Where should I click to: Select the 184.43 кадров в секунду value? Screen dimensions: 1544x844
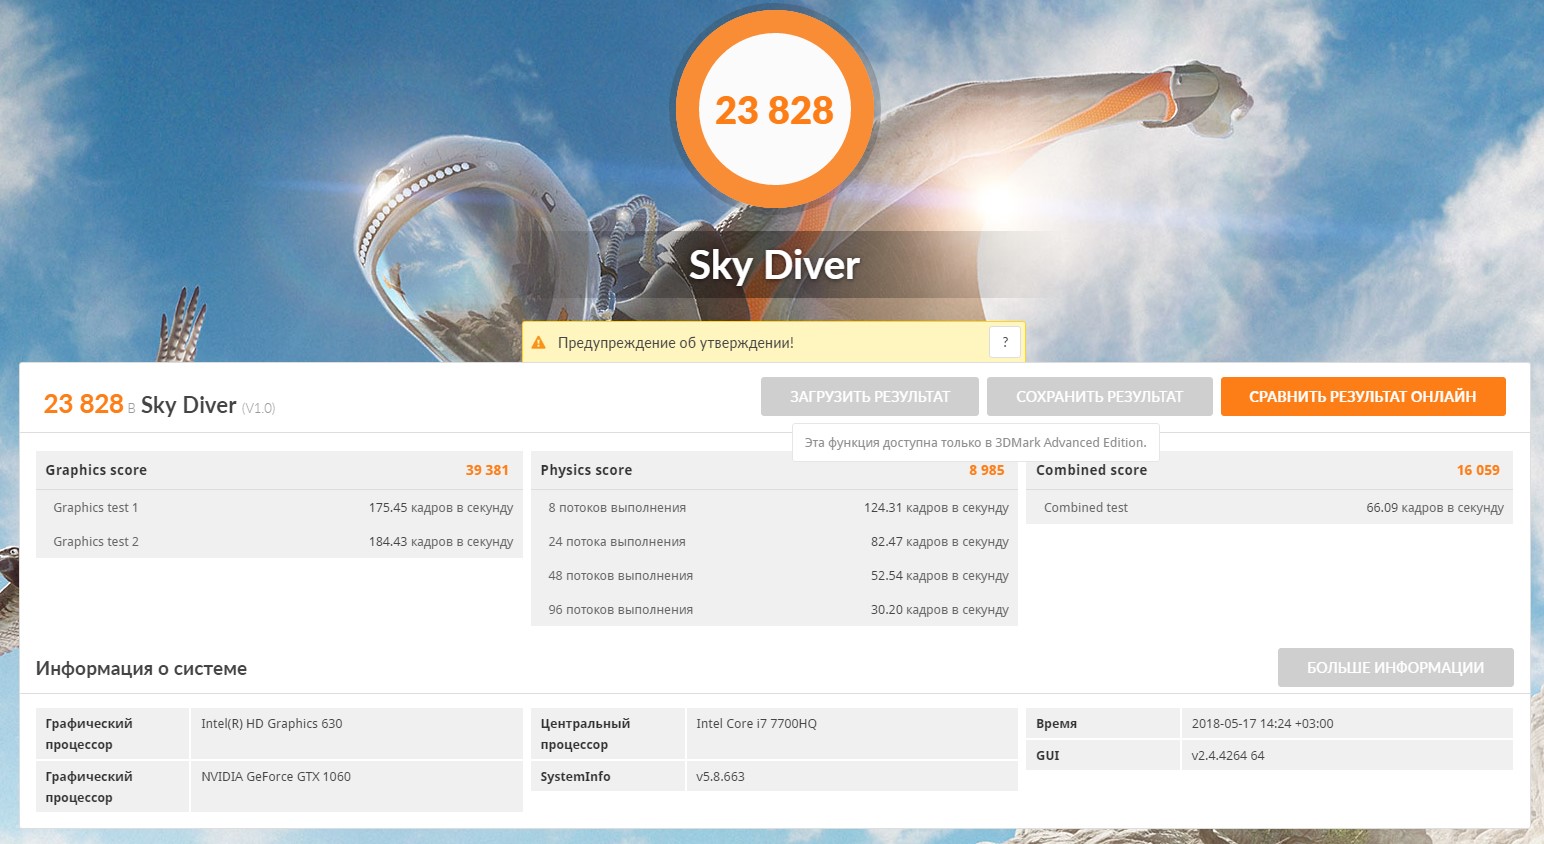[x=441, y=542]
